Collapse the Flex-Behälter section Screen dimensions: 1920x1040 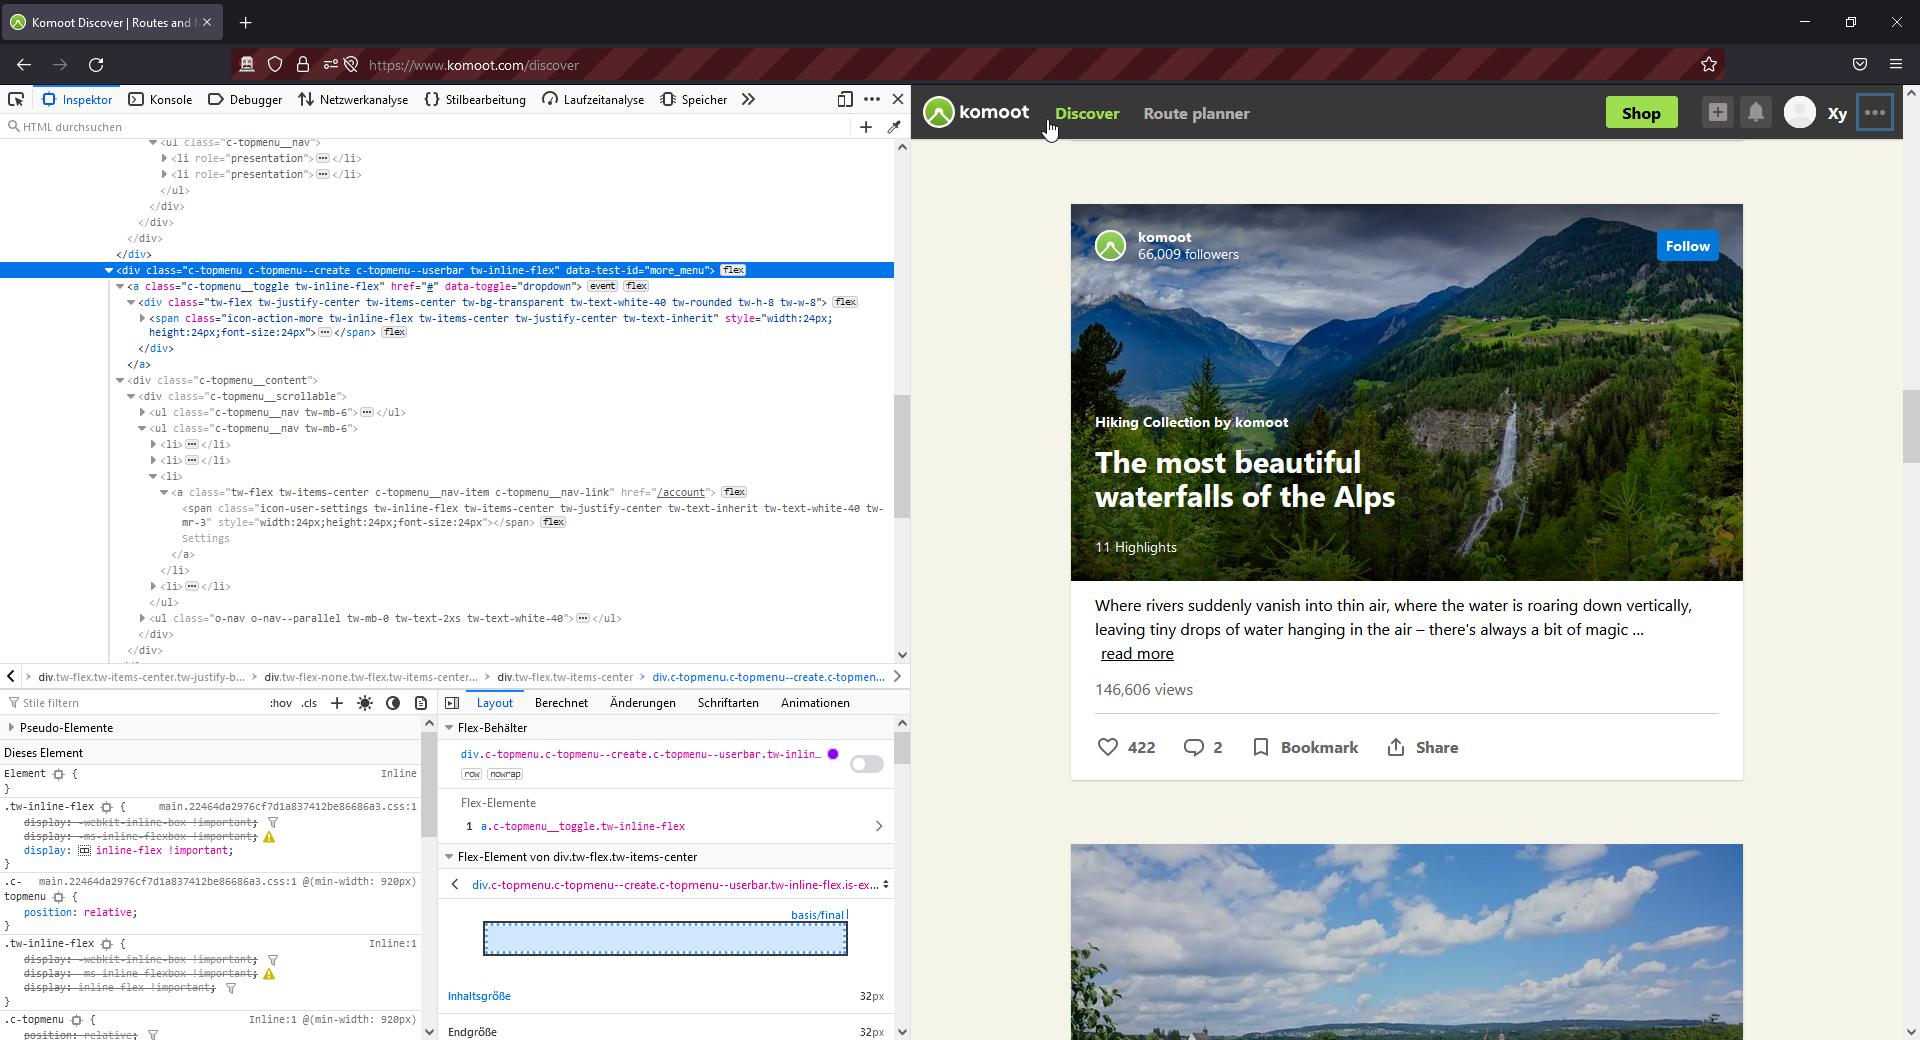pyautogui.click(x=449, y=728)
